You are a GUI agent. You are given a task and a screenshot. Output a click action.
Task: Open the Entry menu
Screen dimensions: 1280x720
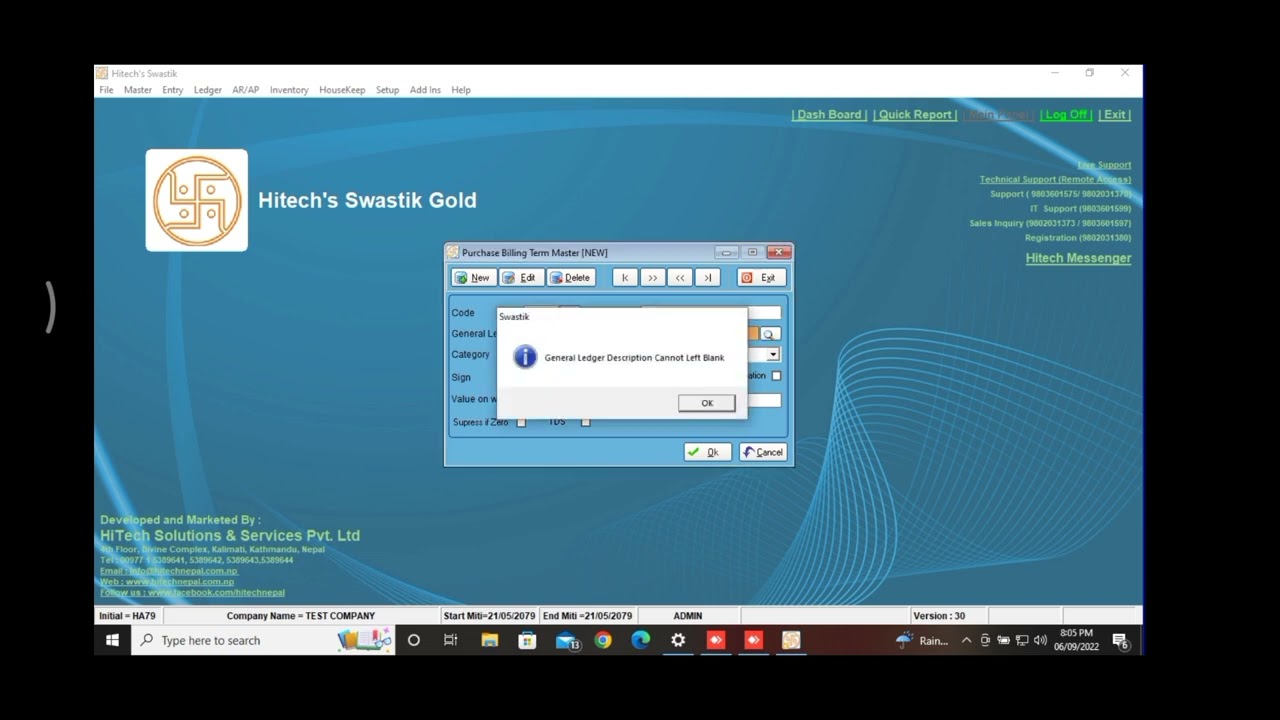pyautogui.click(x=173, y=90)
